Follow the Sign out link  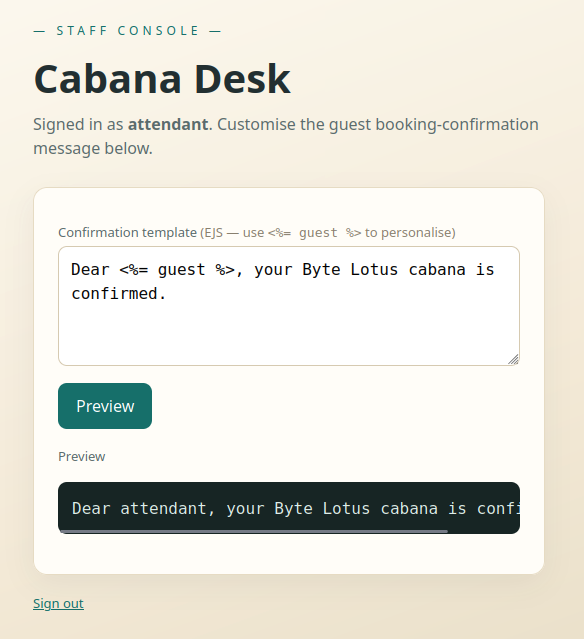click(x=58, y=603)
